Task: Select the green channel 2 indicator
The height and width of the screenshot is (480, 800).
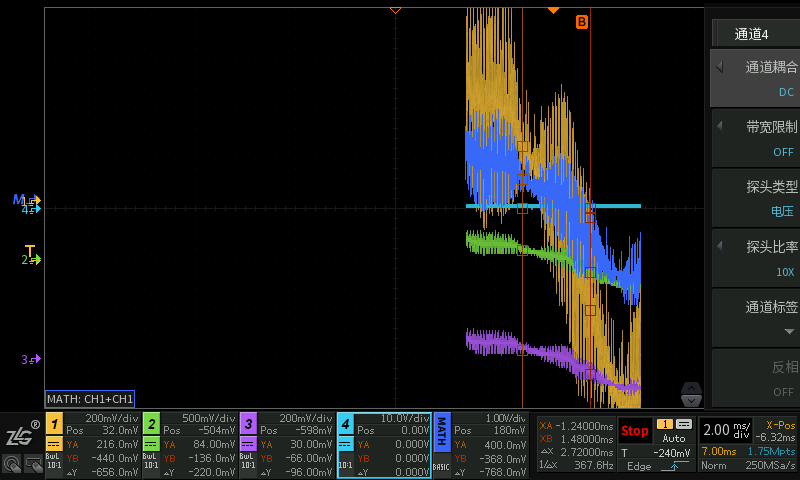Action: click(x=152, y=423)
